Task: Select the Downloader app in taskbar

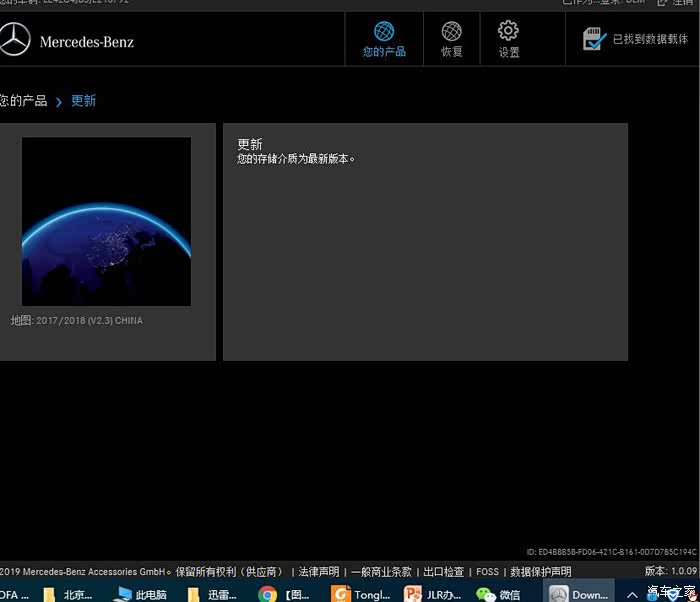Action: click(579, 594)
